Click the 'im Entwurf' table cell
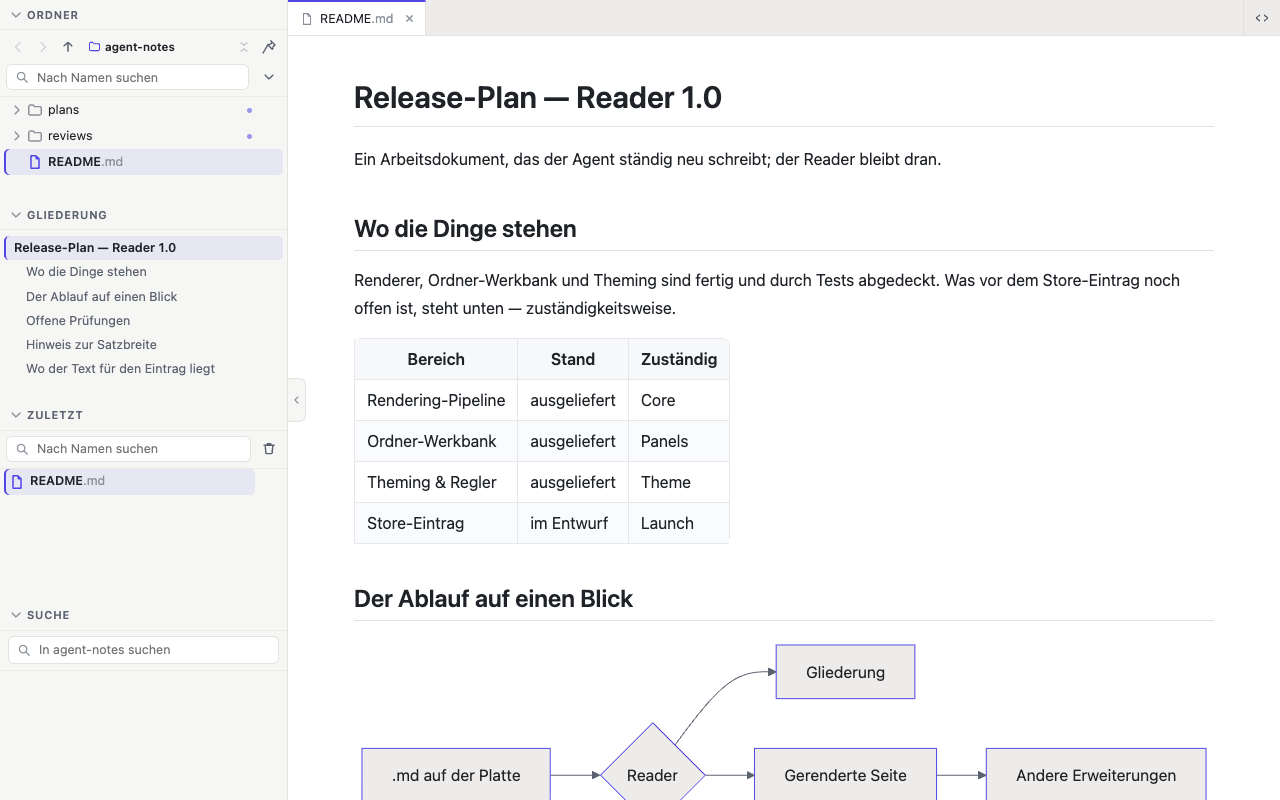 (573, 523)
